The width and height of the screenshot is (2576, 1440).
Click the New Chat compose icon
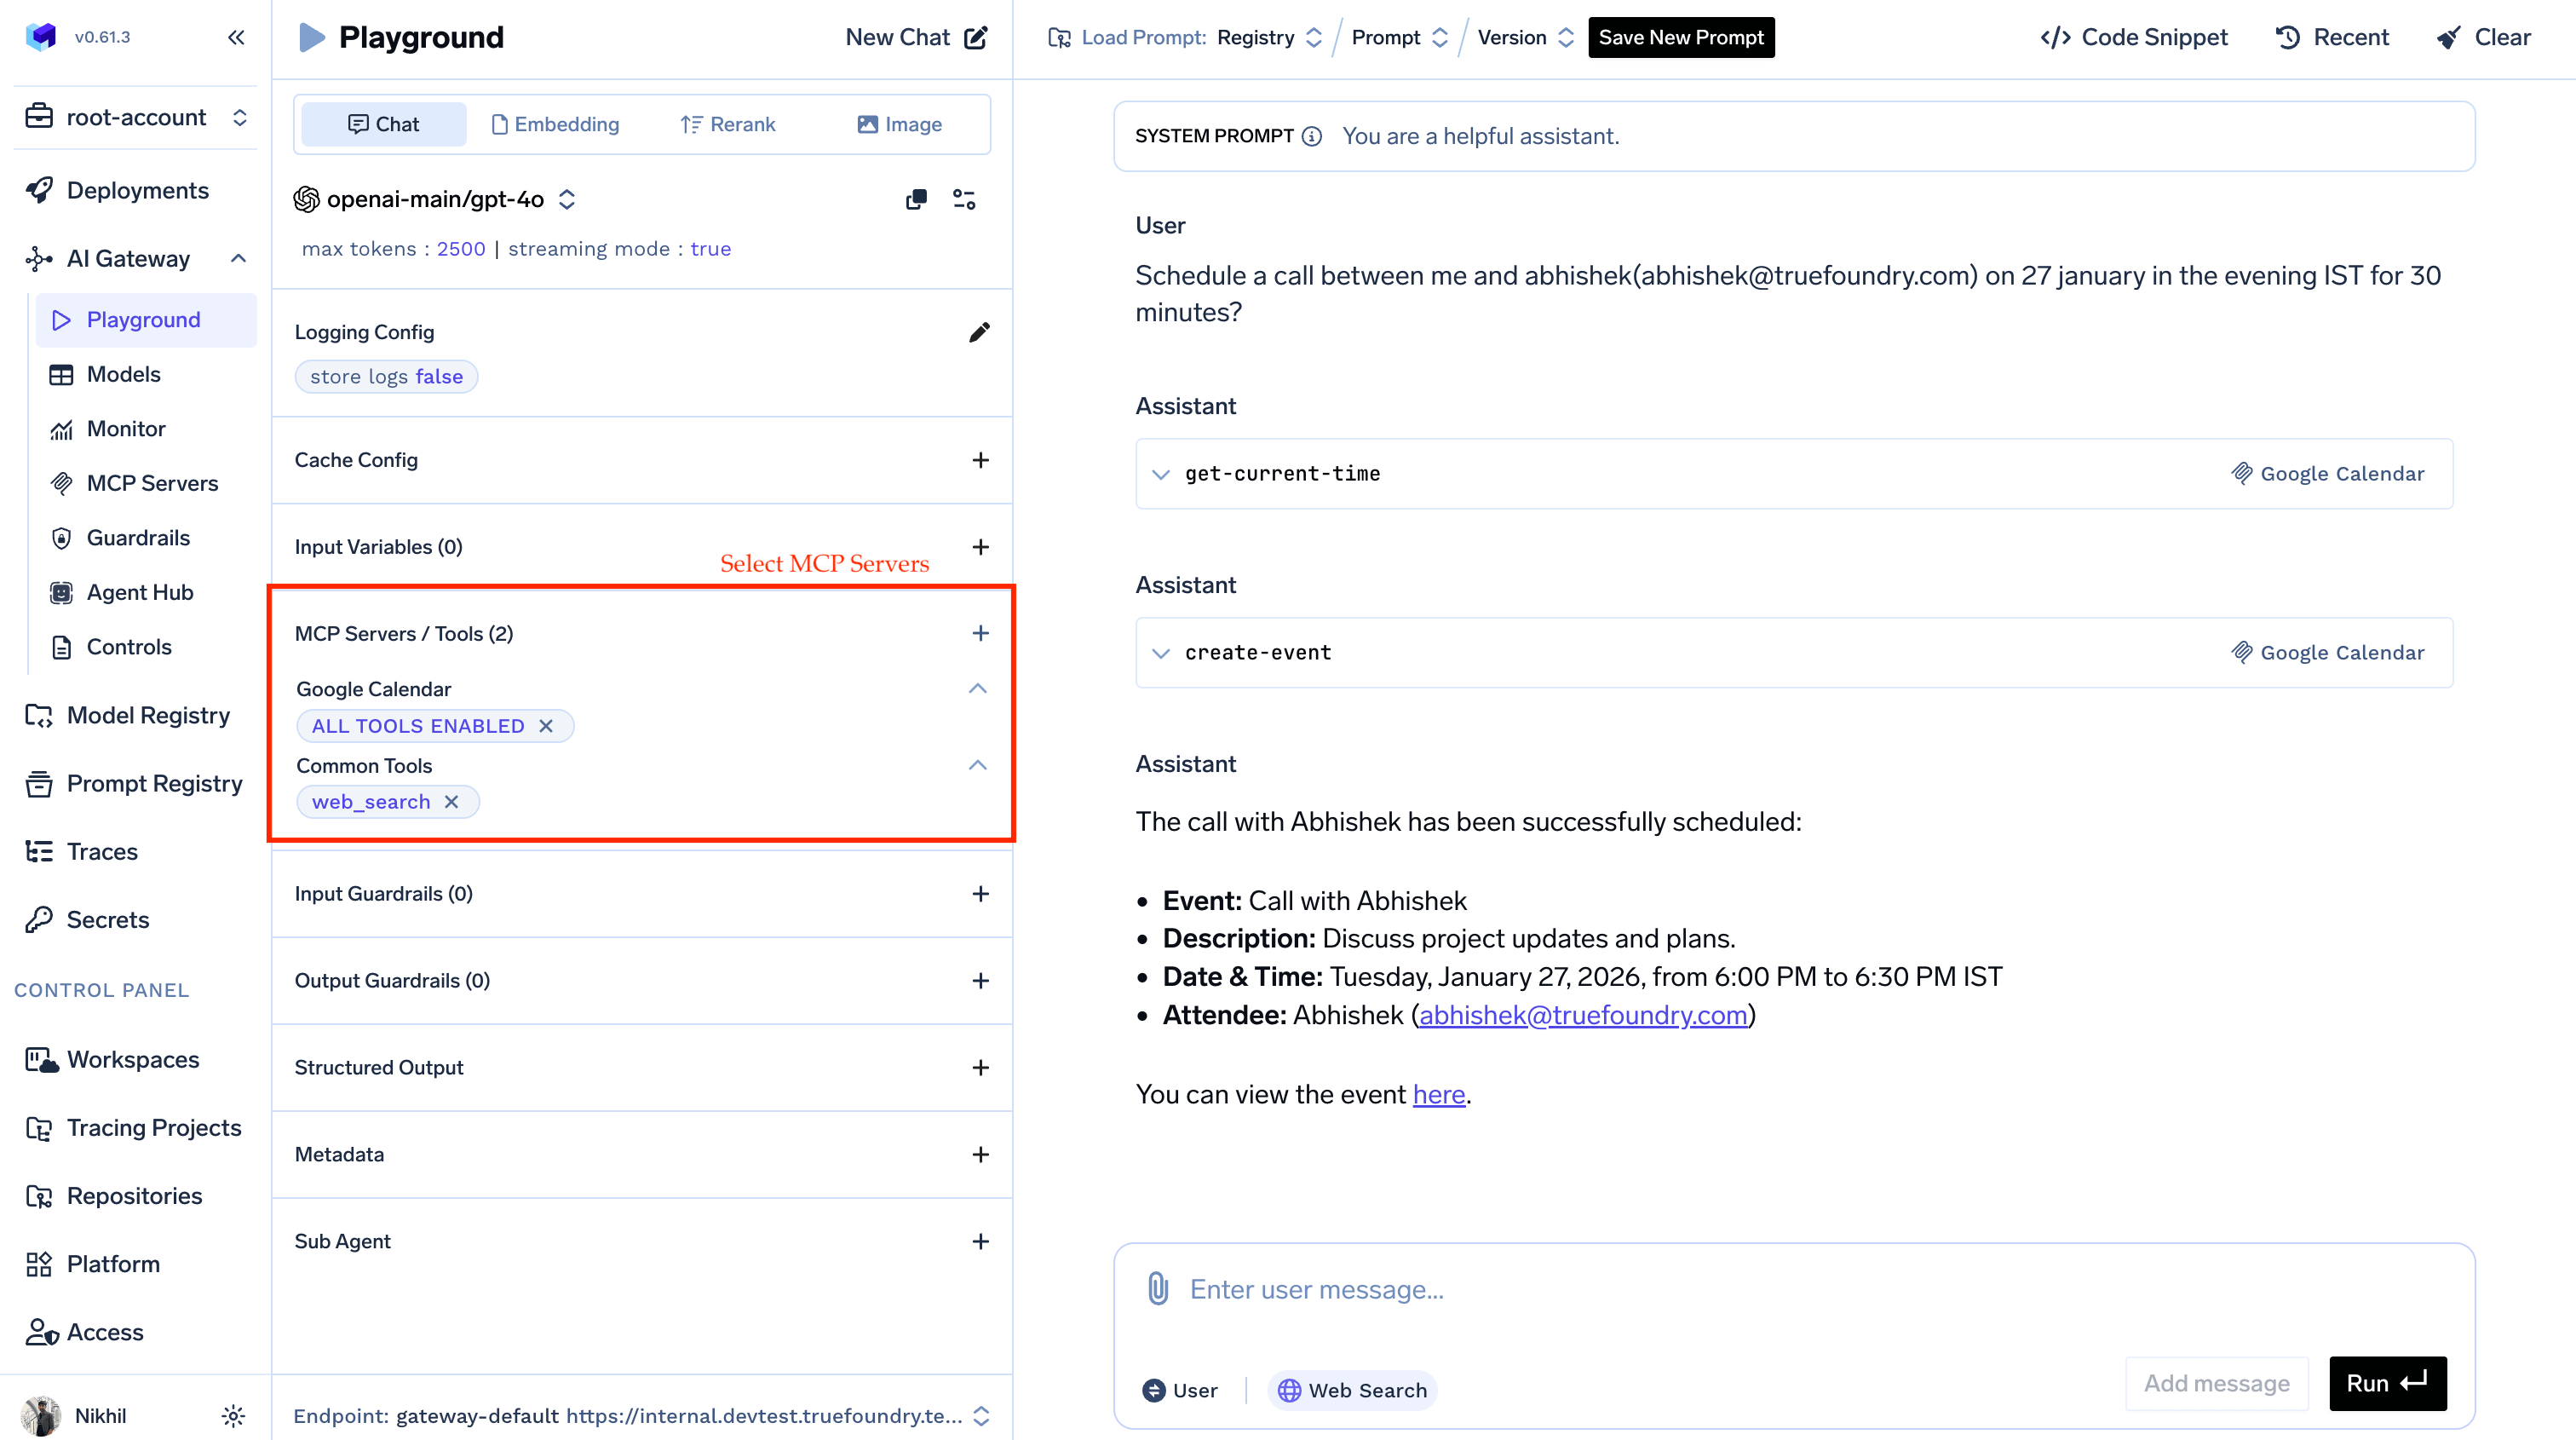click(975, 37)
